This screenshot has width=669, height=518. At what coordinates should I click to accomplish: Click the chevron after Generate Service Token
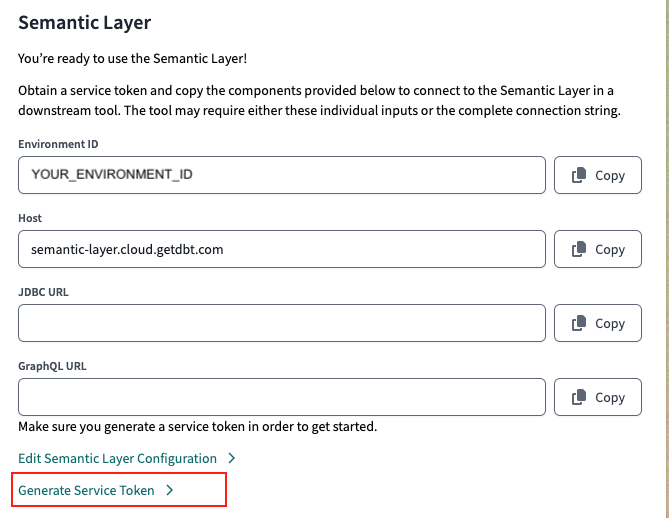(169, 490)
